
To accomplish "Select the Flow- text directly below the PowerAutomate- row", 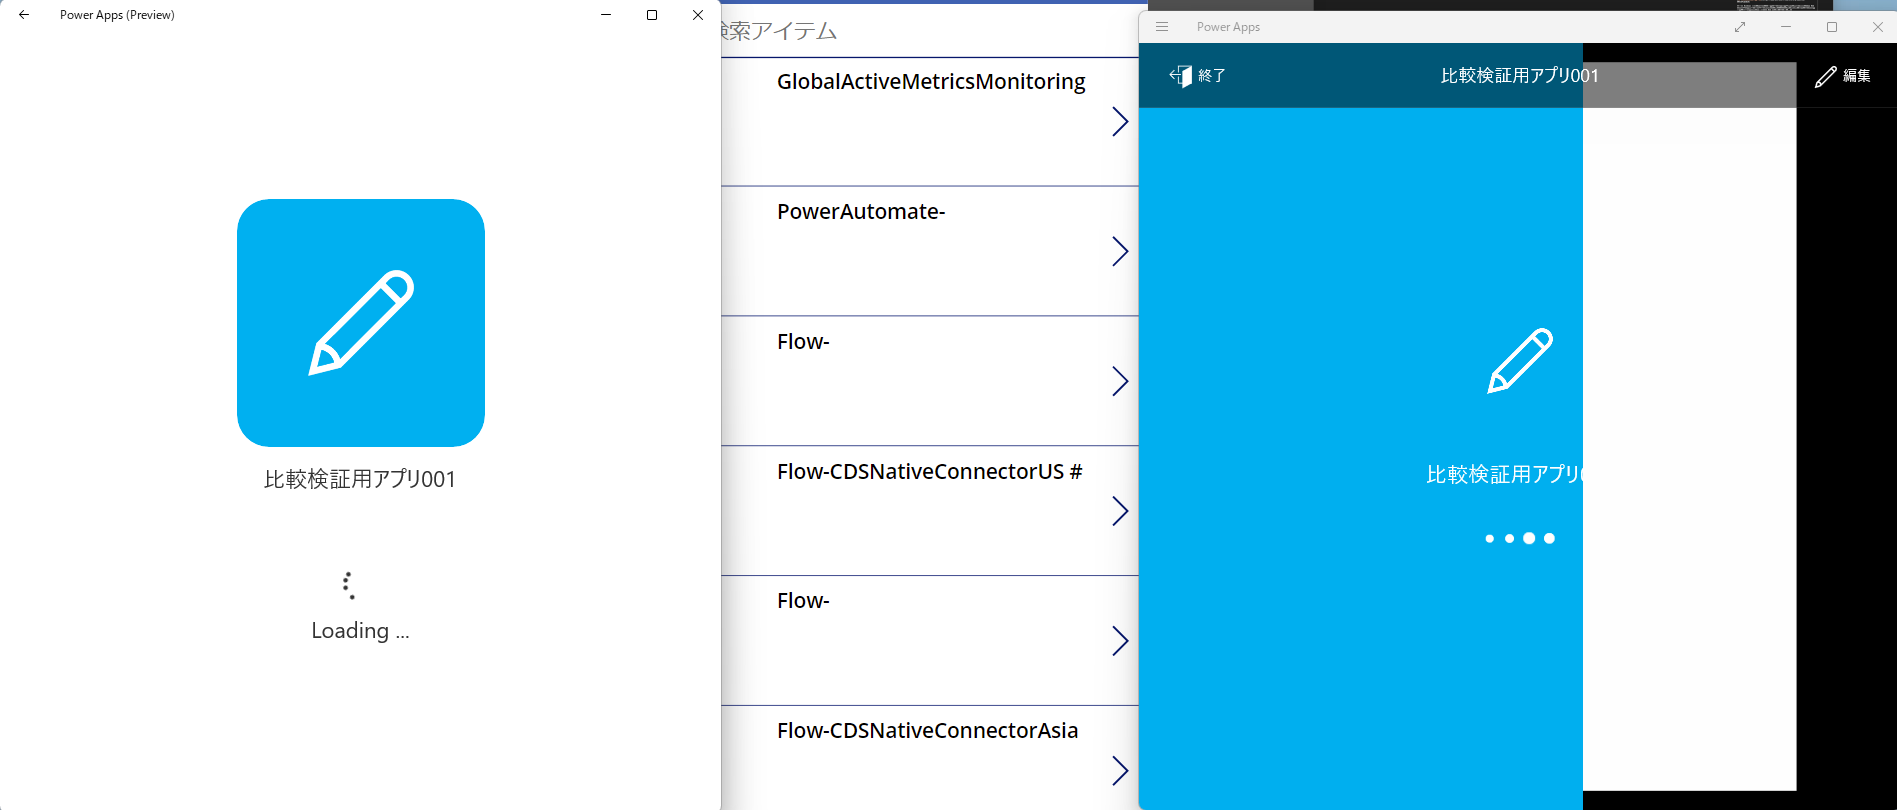I will coord(803,342).
